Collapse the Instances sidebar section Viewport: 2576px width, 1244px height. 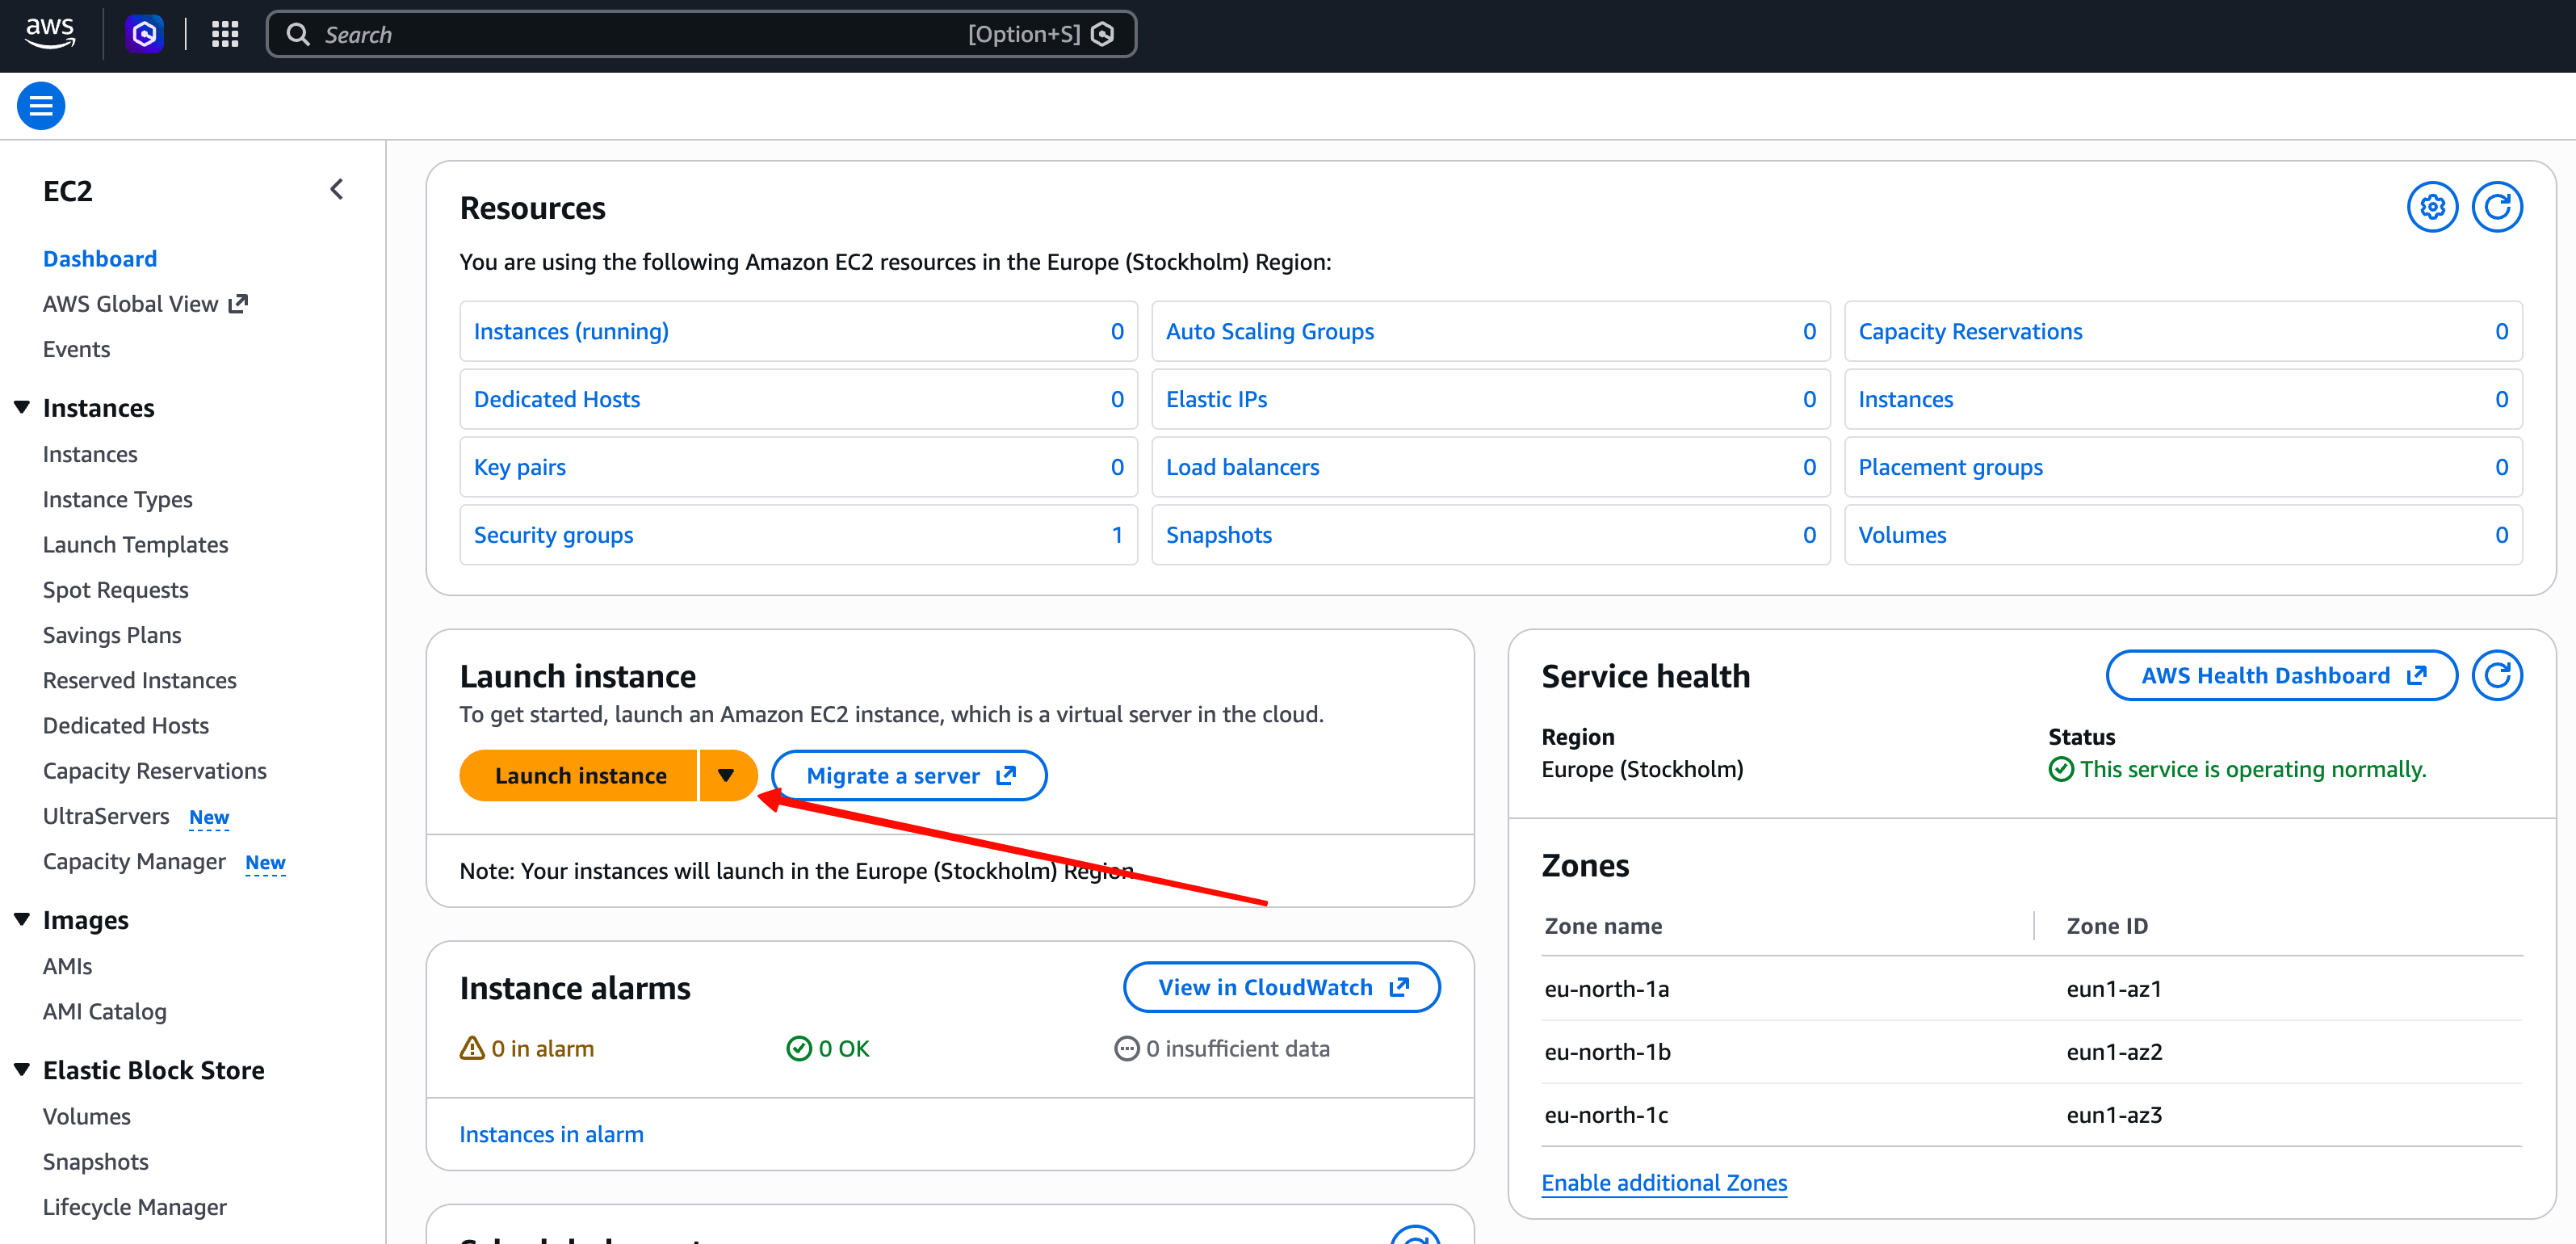22,407
